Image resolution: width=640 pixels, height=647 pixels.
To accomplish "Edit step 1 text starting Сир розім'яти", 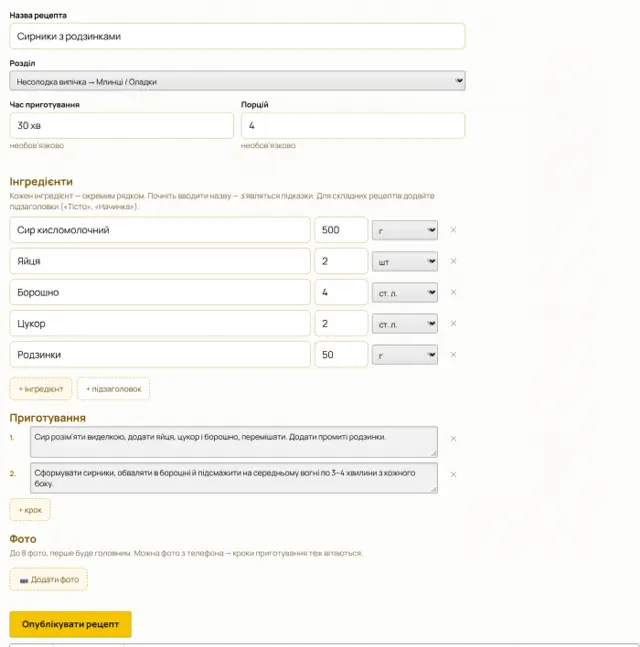I will coord(234,442).
